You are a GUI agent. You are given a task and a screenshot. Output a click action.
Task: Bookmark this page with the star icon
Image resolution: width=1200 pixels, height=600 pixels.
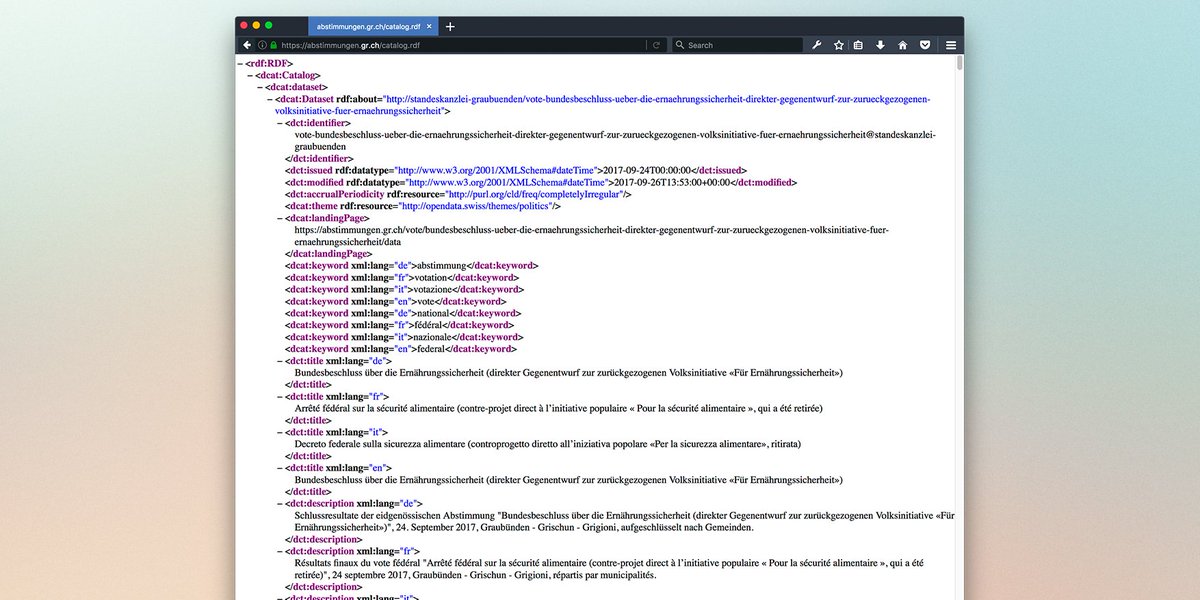pos(839,45)
